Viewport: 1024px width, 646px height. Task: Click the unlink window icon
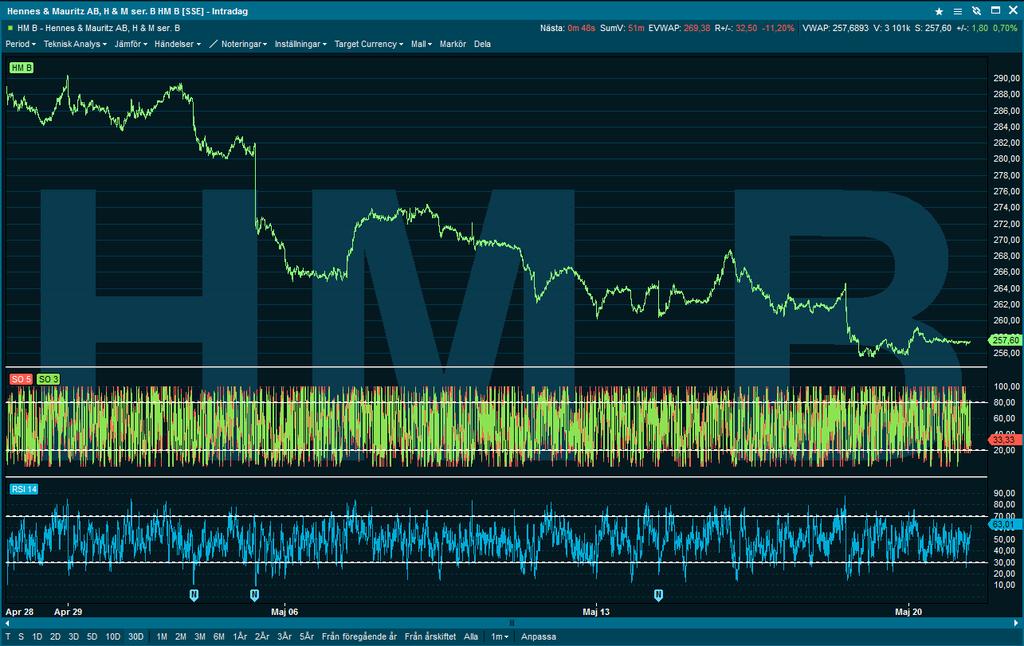click(976, 11)
